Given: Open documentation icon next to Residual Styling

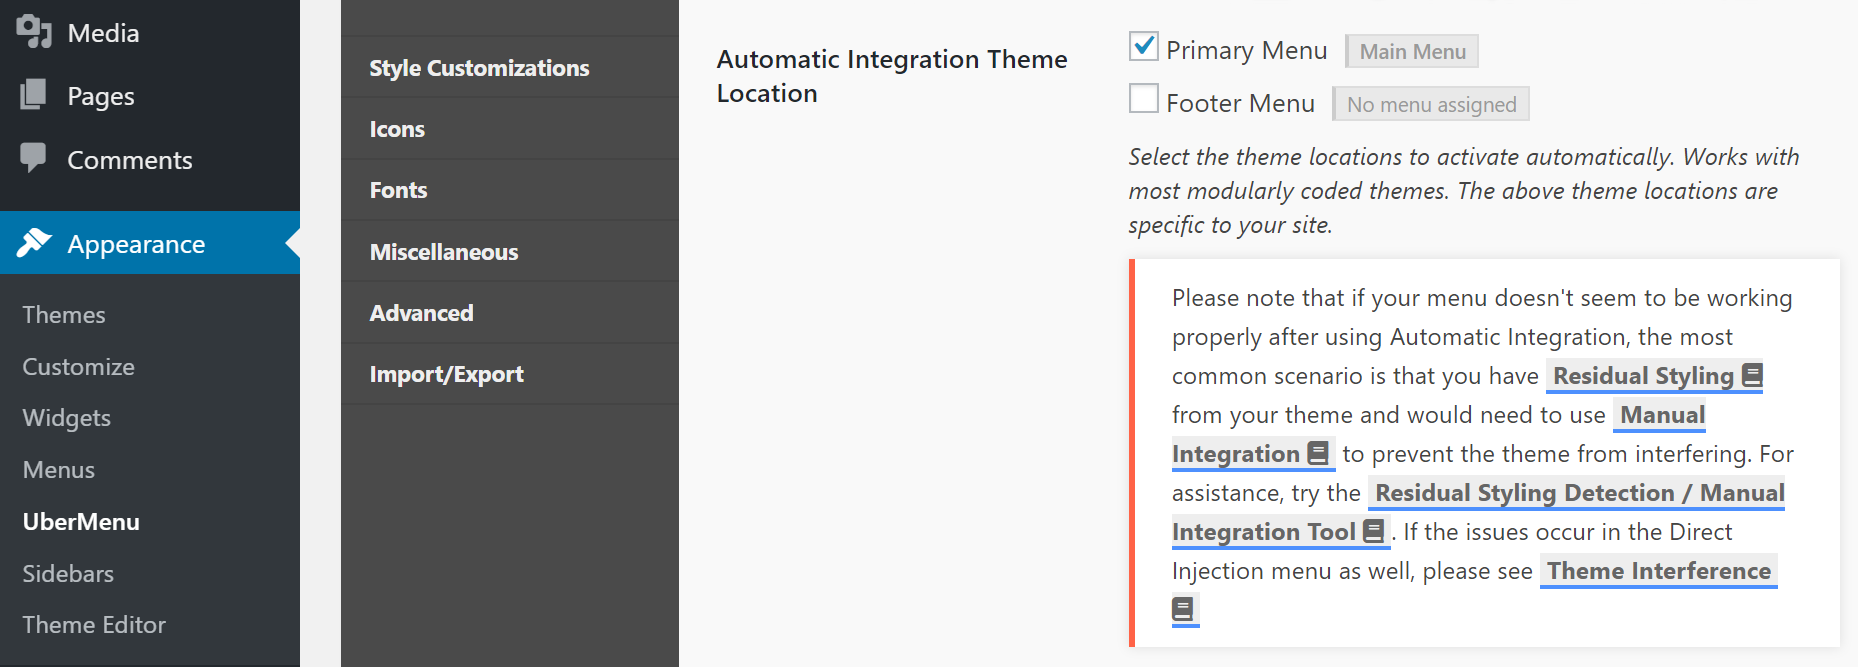Looking at the screenshot, I should pos(1752,373).
